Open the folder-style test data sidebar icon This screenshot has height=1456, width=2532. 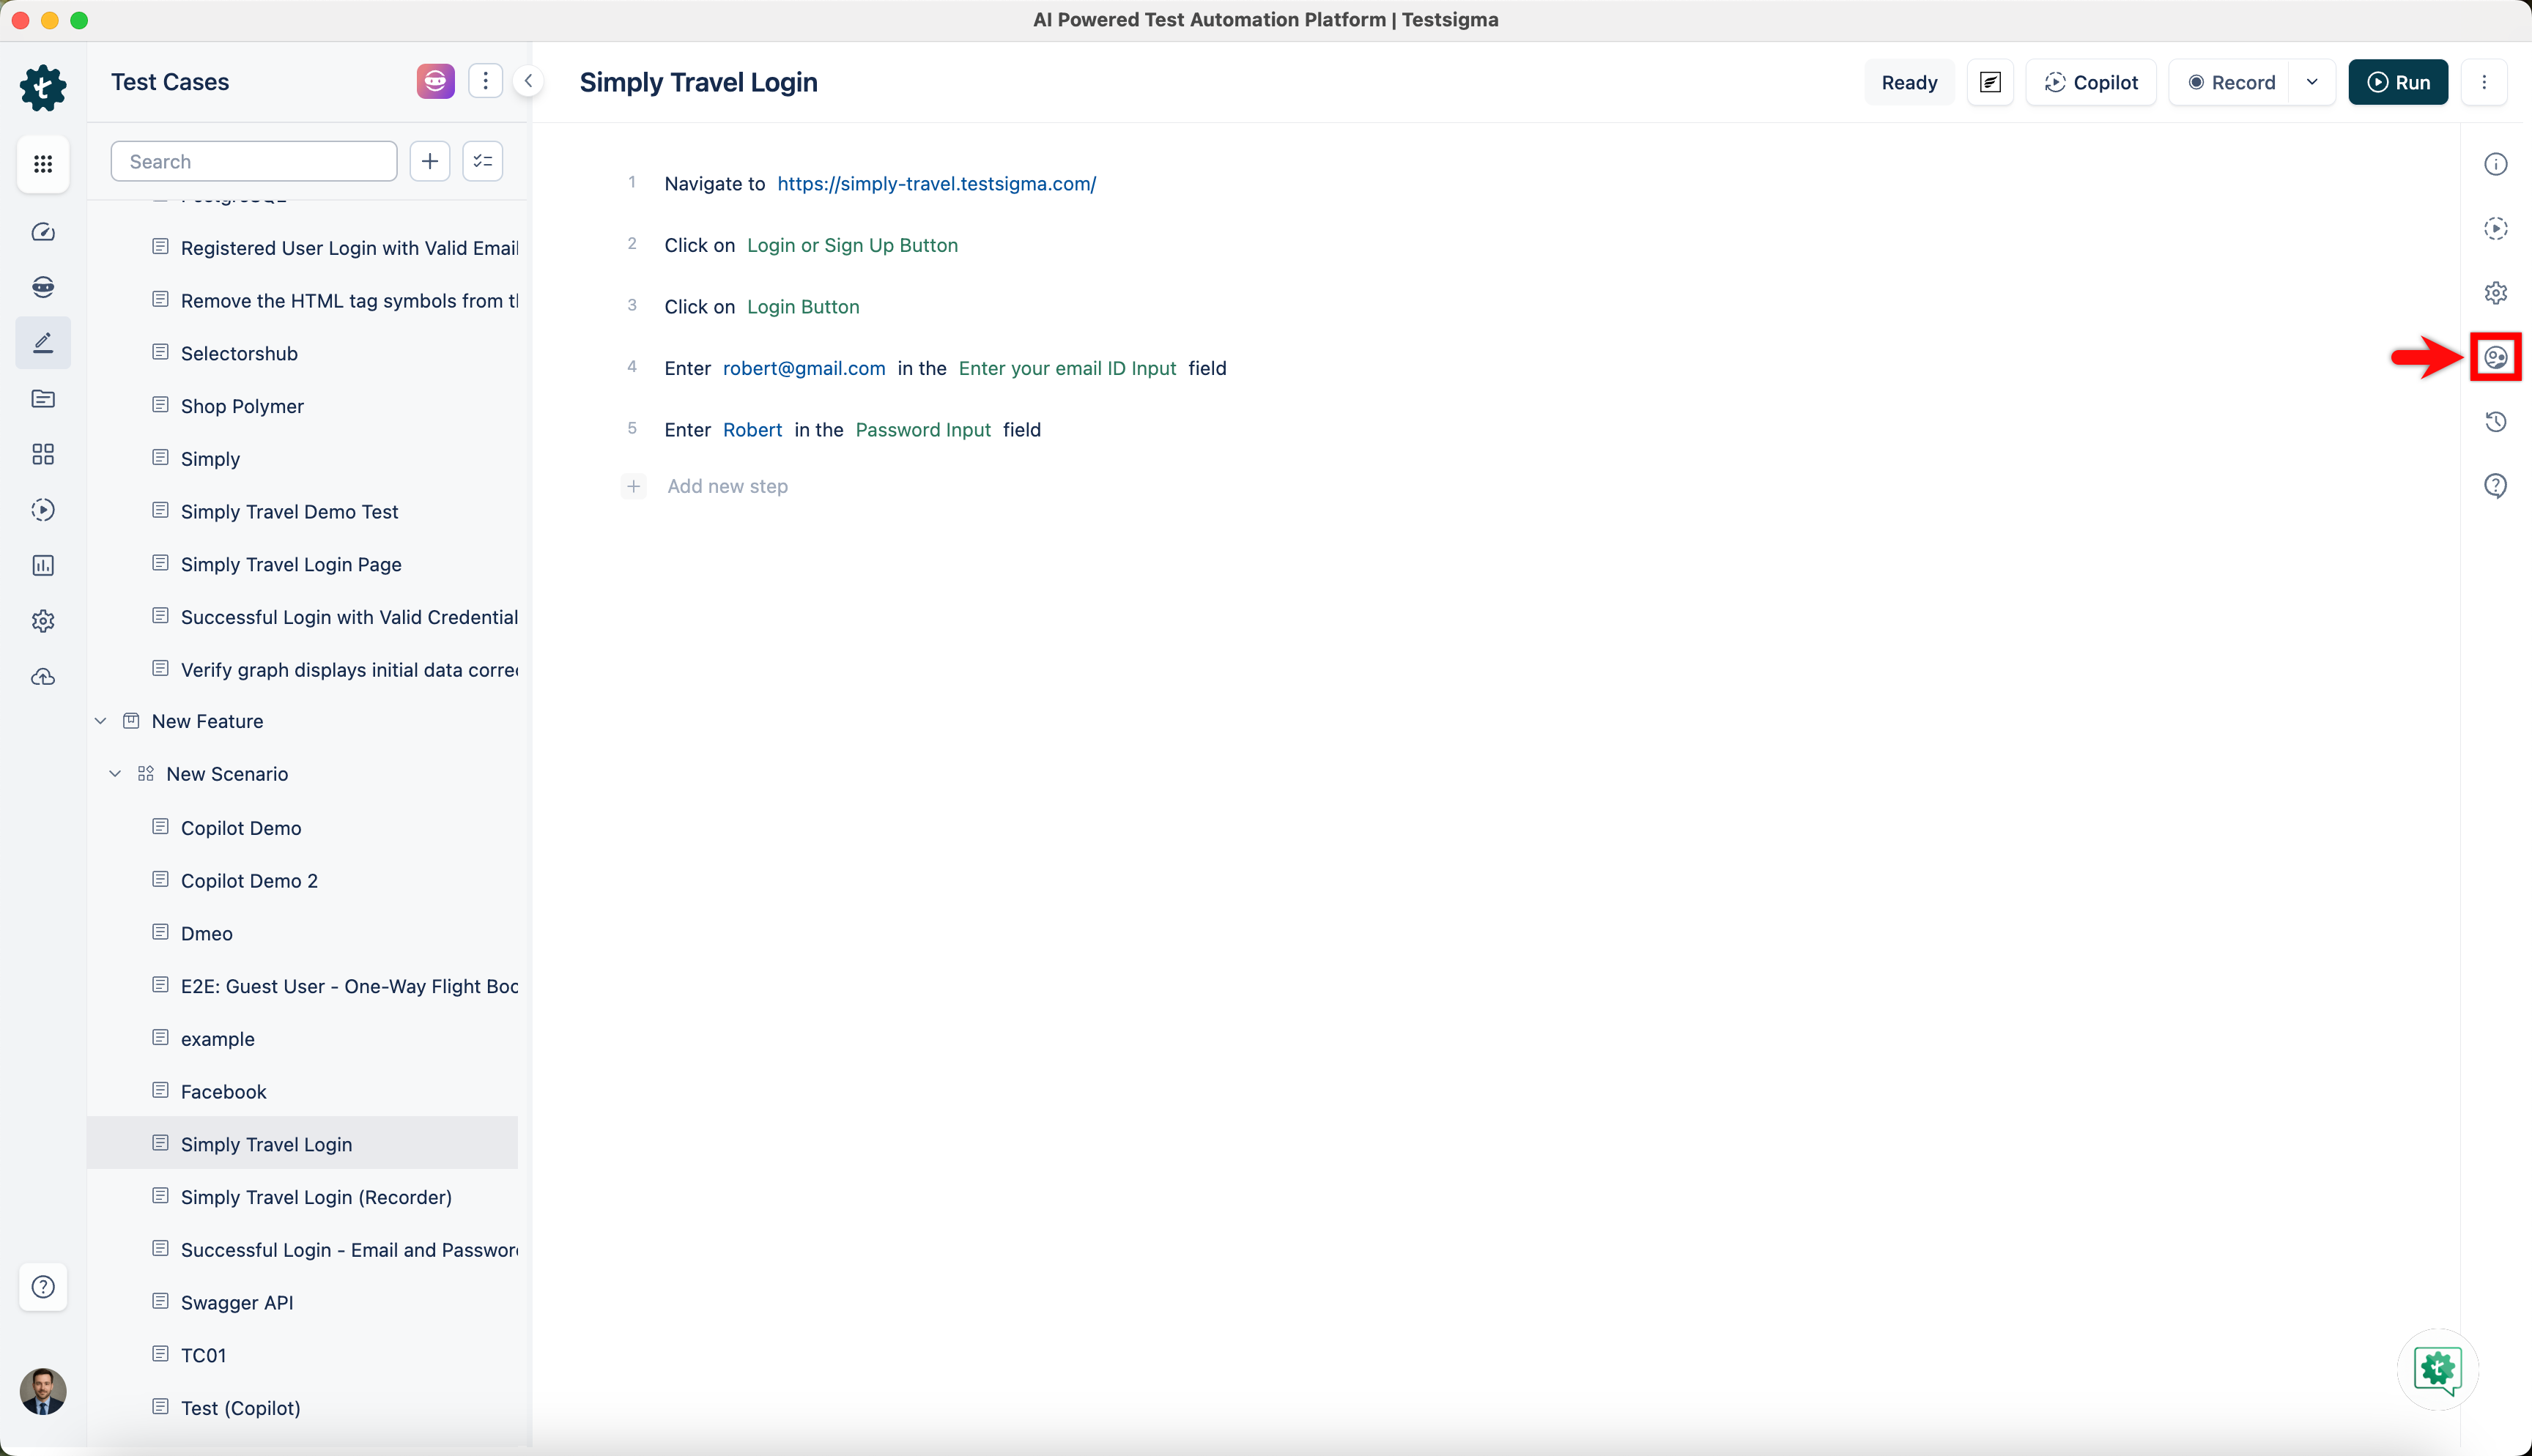43,399
